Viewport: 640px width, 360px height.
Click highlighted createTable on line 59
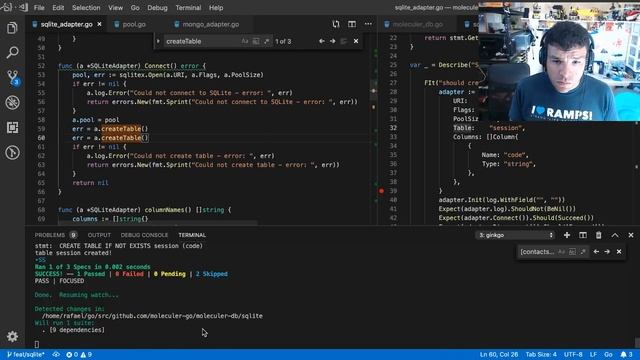[x=121, y=129]
